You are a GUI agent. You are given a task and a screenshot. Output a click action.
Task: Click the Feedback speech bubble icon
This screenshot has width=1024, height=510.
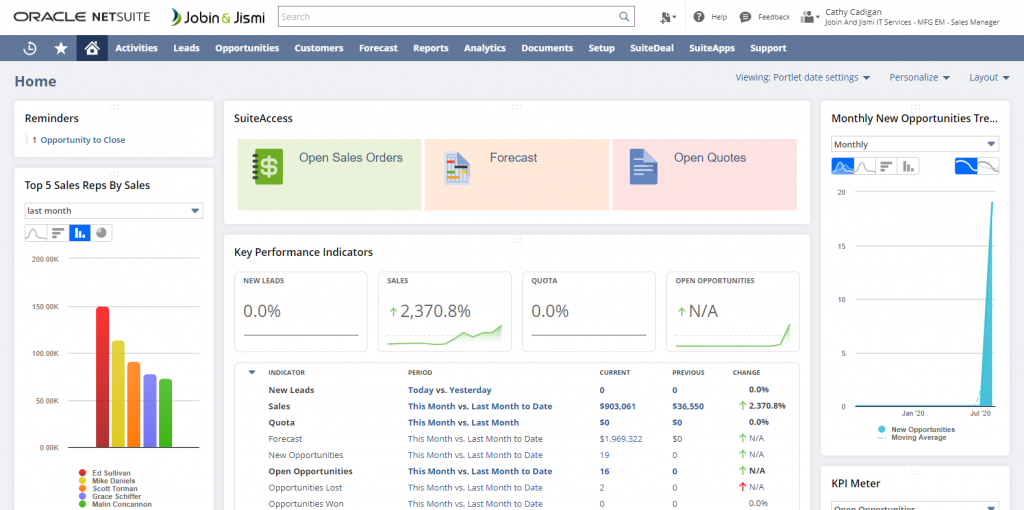click(x=745, y=17)
